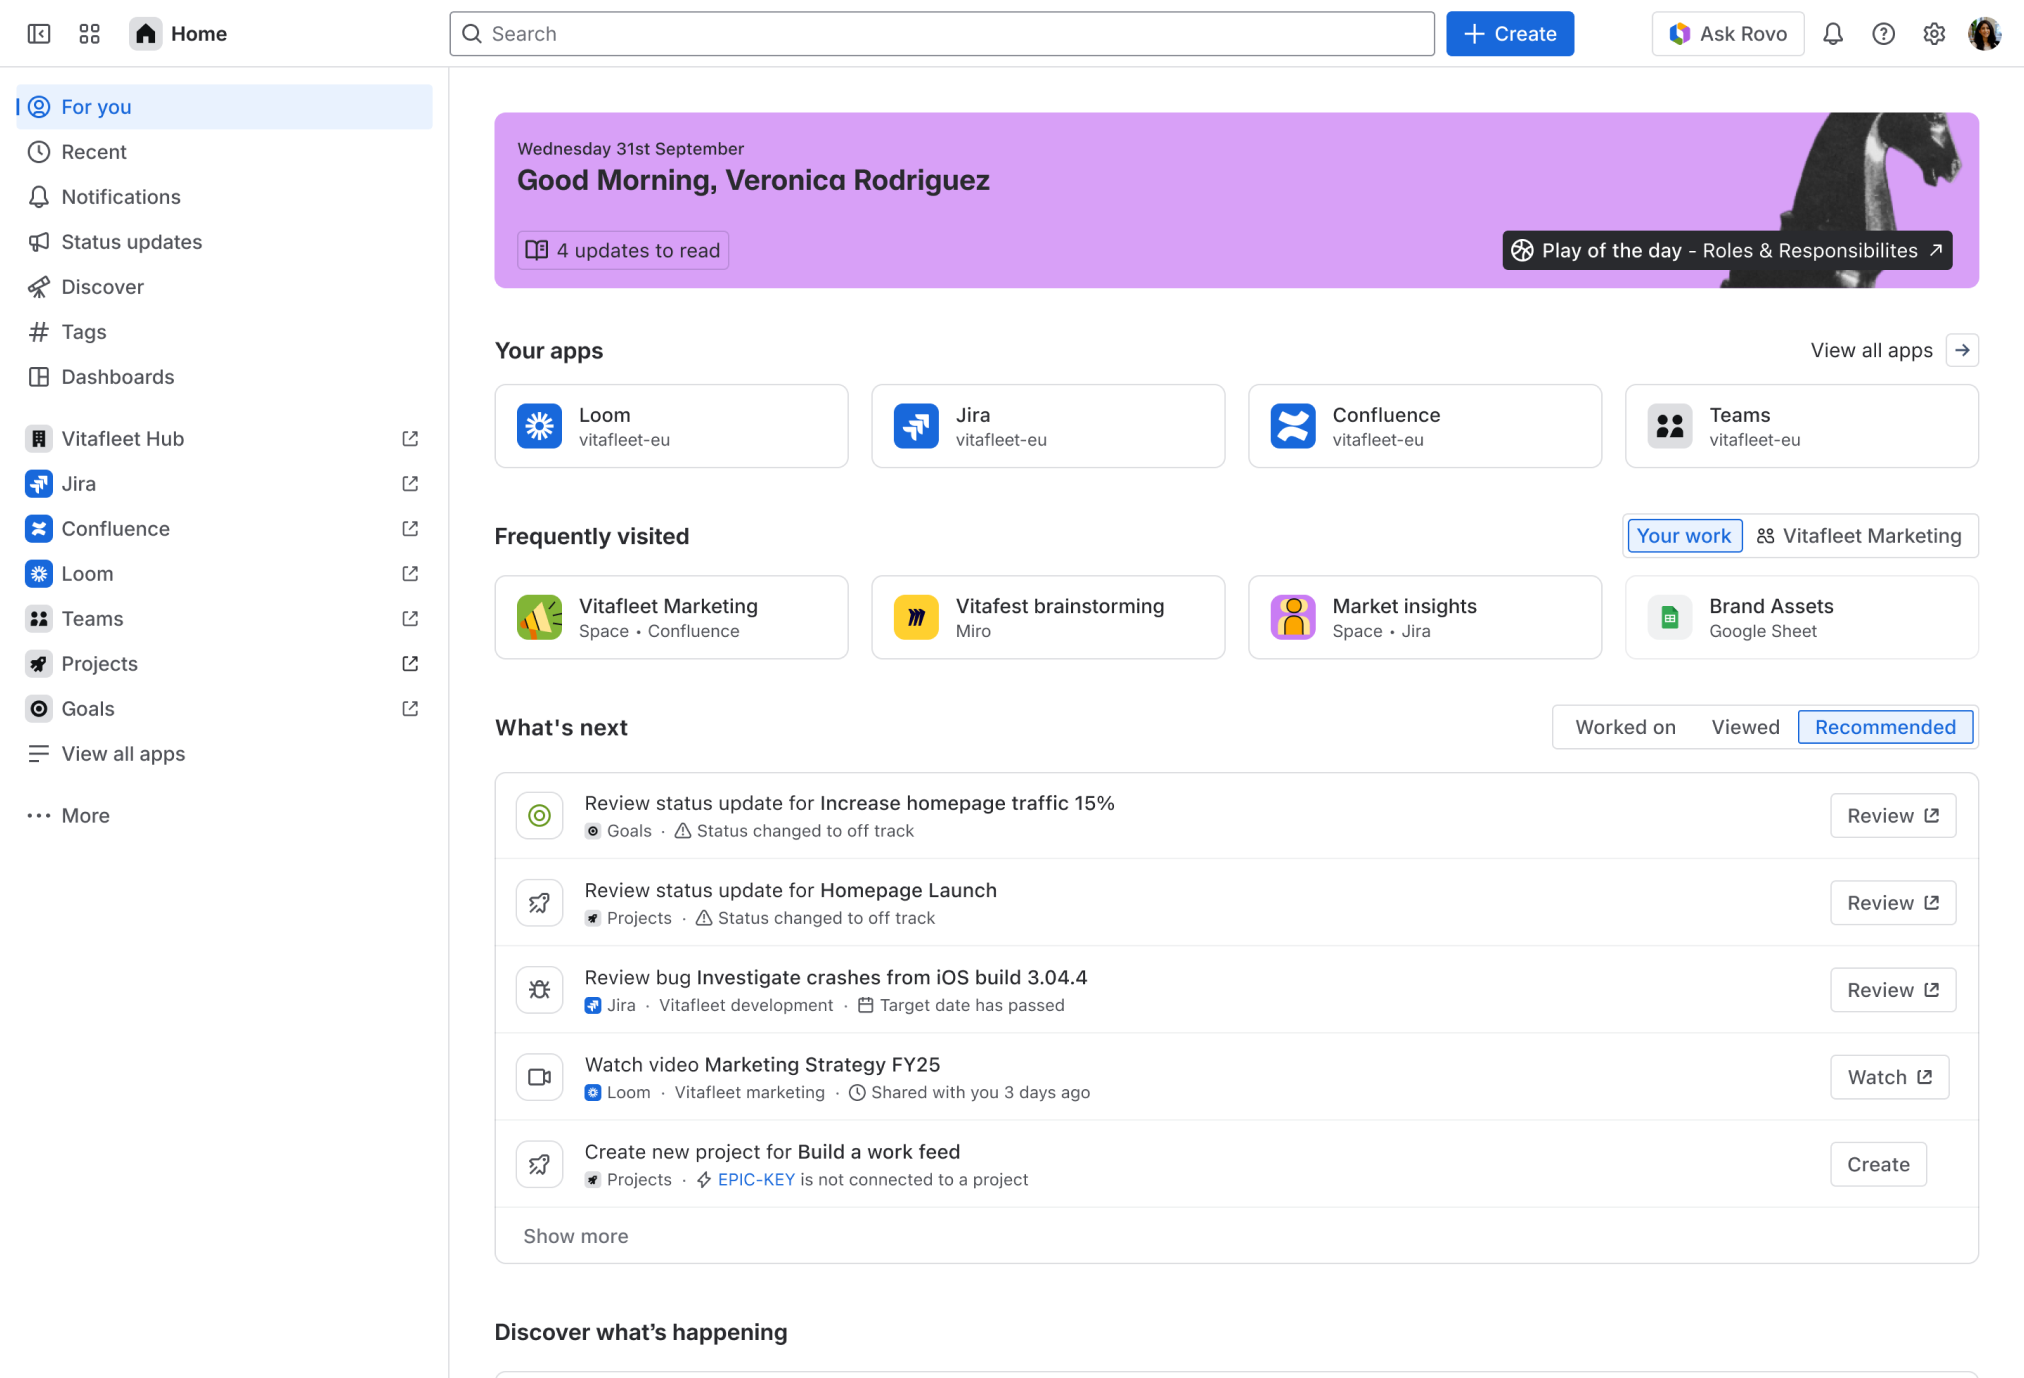Open the app switcher grid icon

coord(89,34)
